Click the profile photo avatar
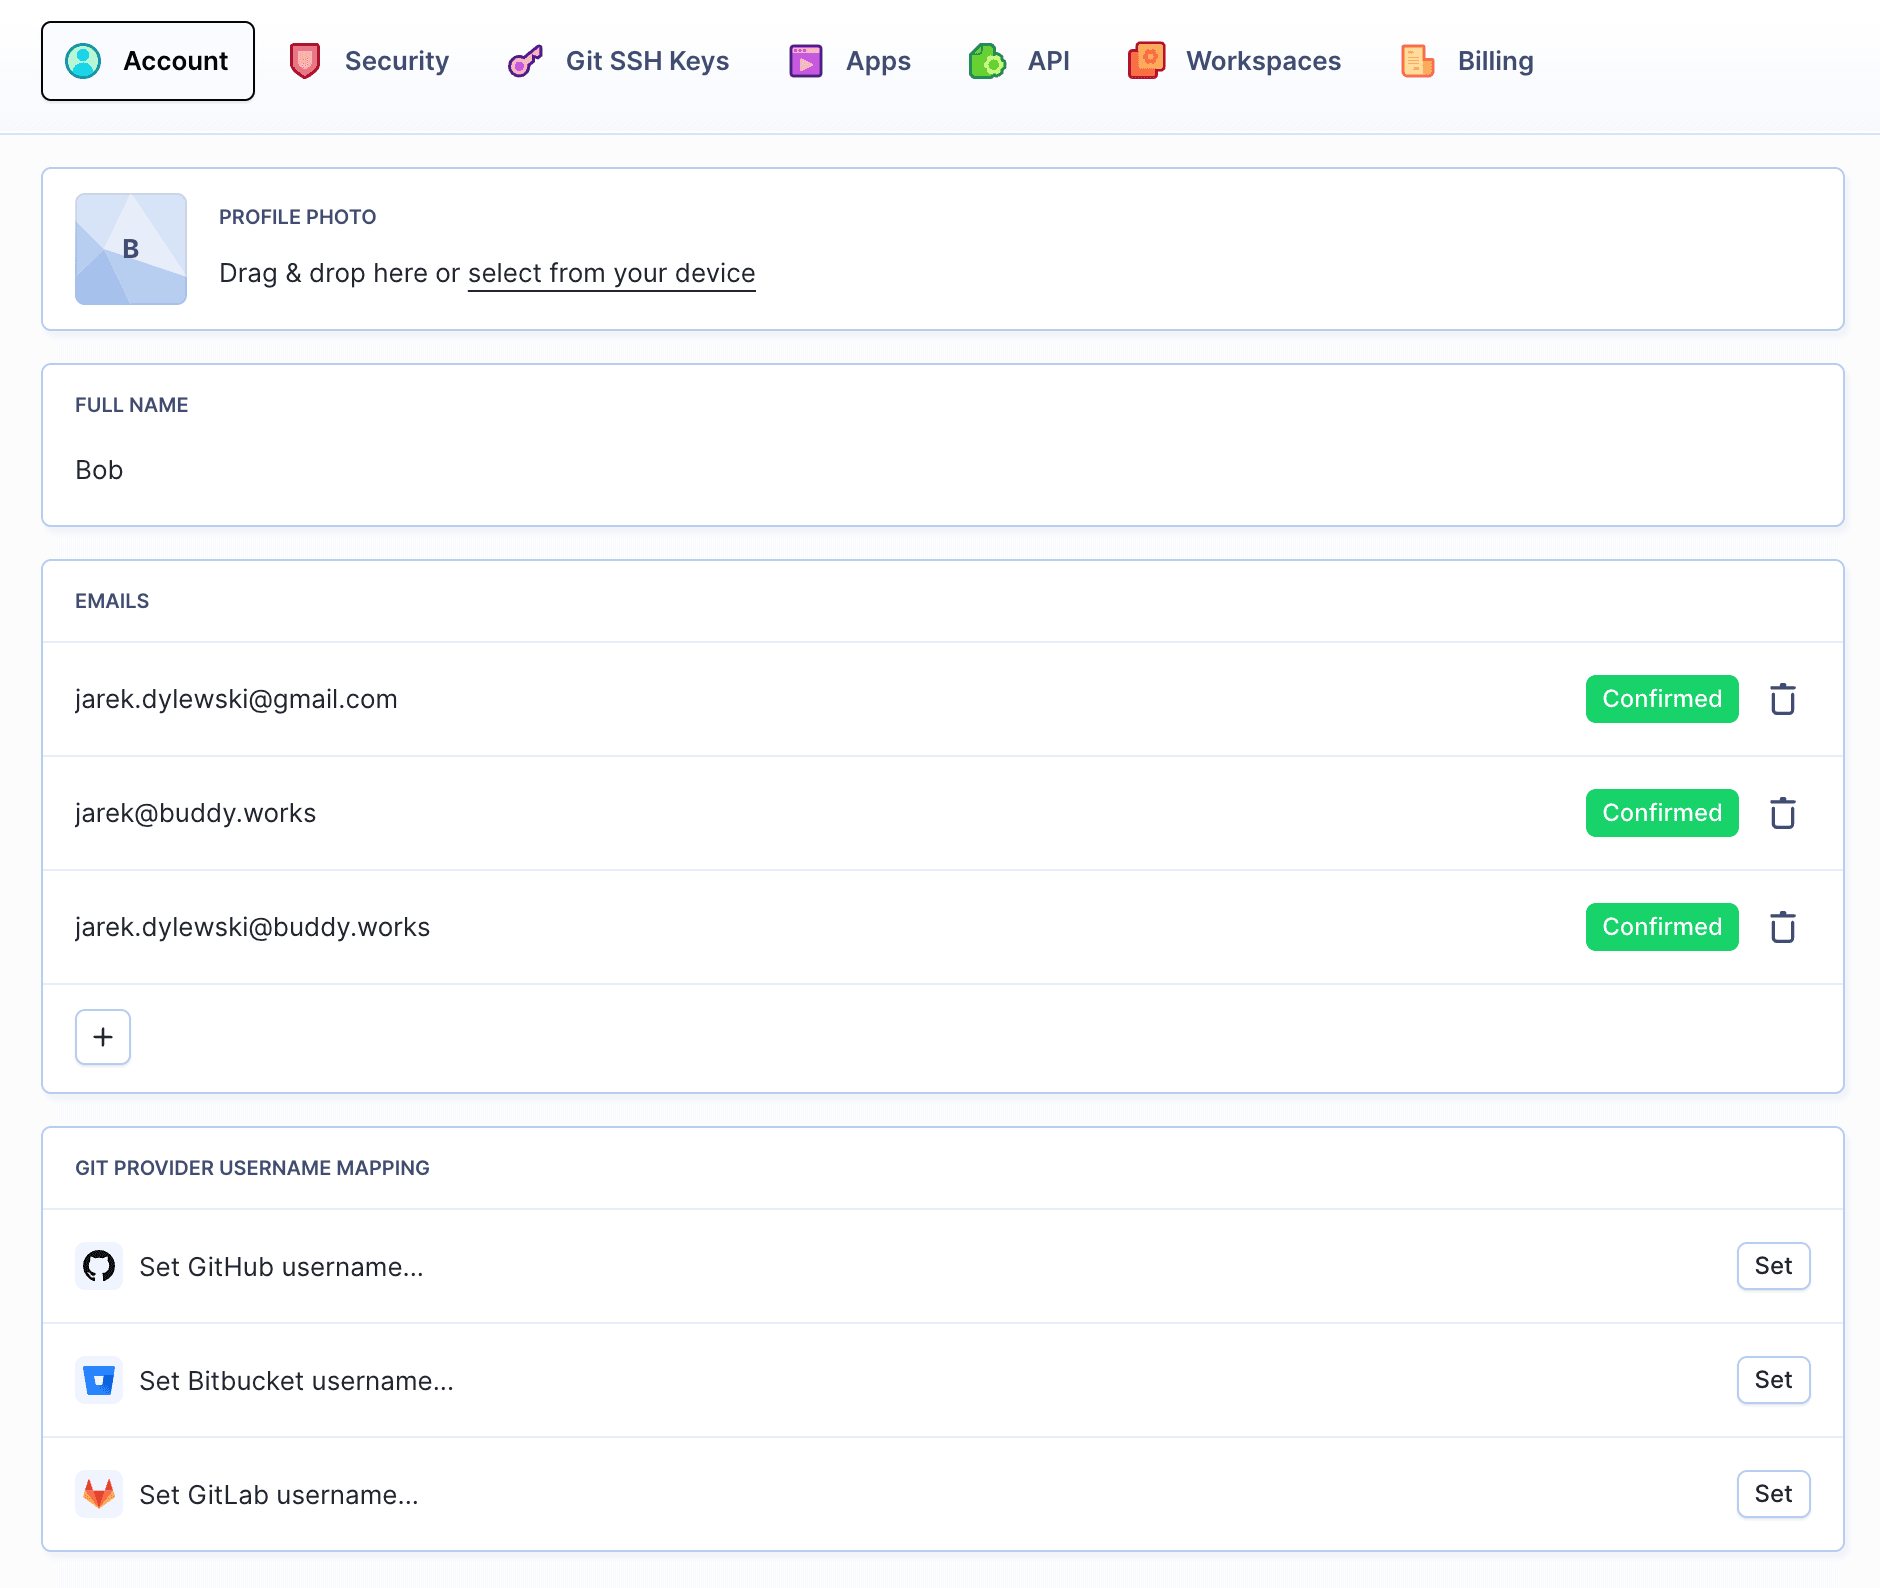Viewport: 1880px width, 1588px height. pyautogui.click(x=131, y=249)
